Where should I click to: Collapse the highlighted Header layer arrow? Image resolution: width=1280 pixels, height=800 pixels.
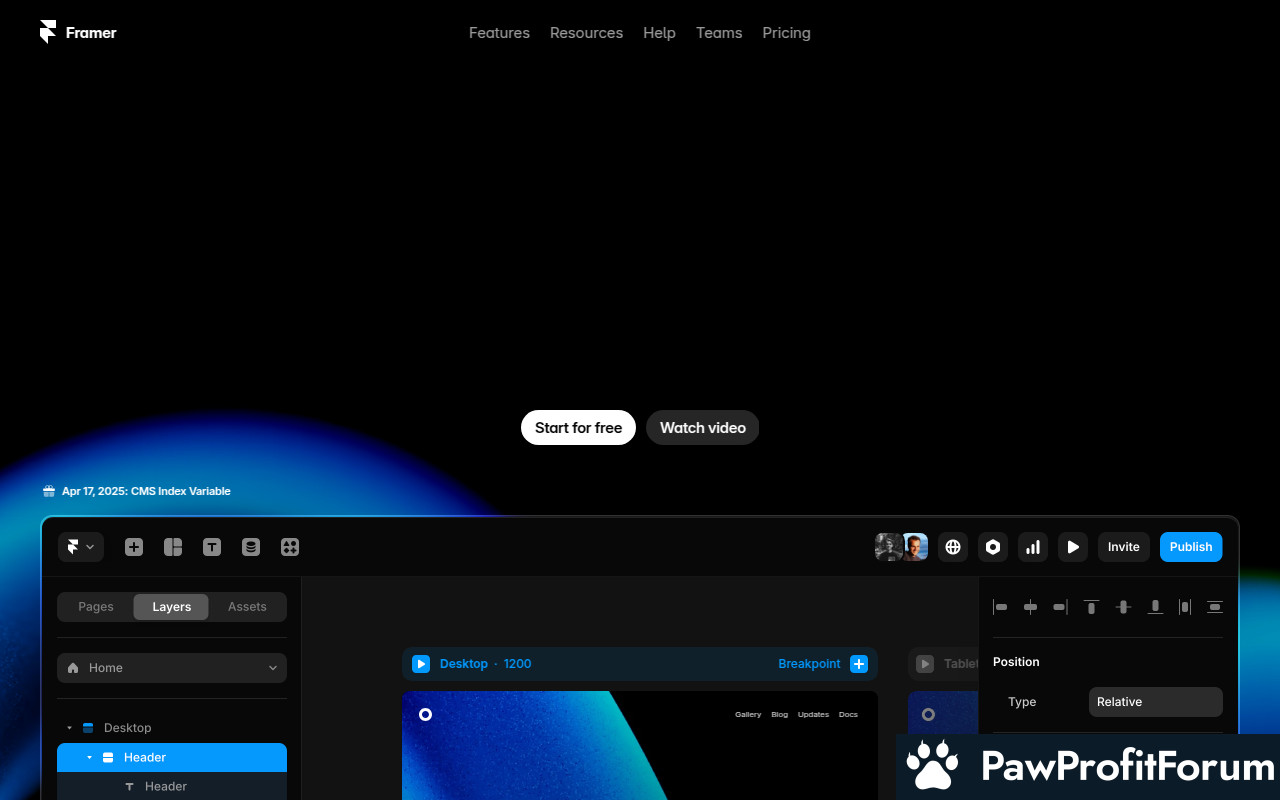(x=89, y=758)
